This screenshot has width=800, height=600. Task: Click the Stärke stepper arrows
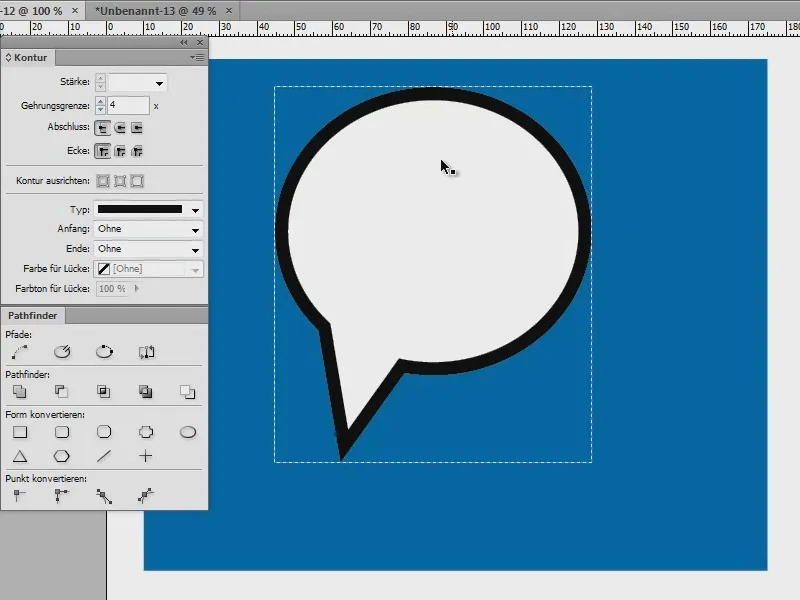101,82
